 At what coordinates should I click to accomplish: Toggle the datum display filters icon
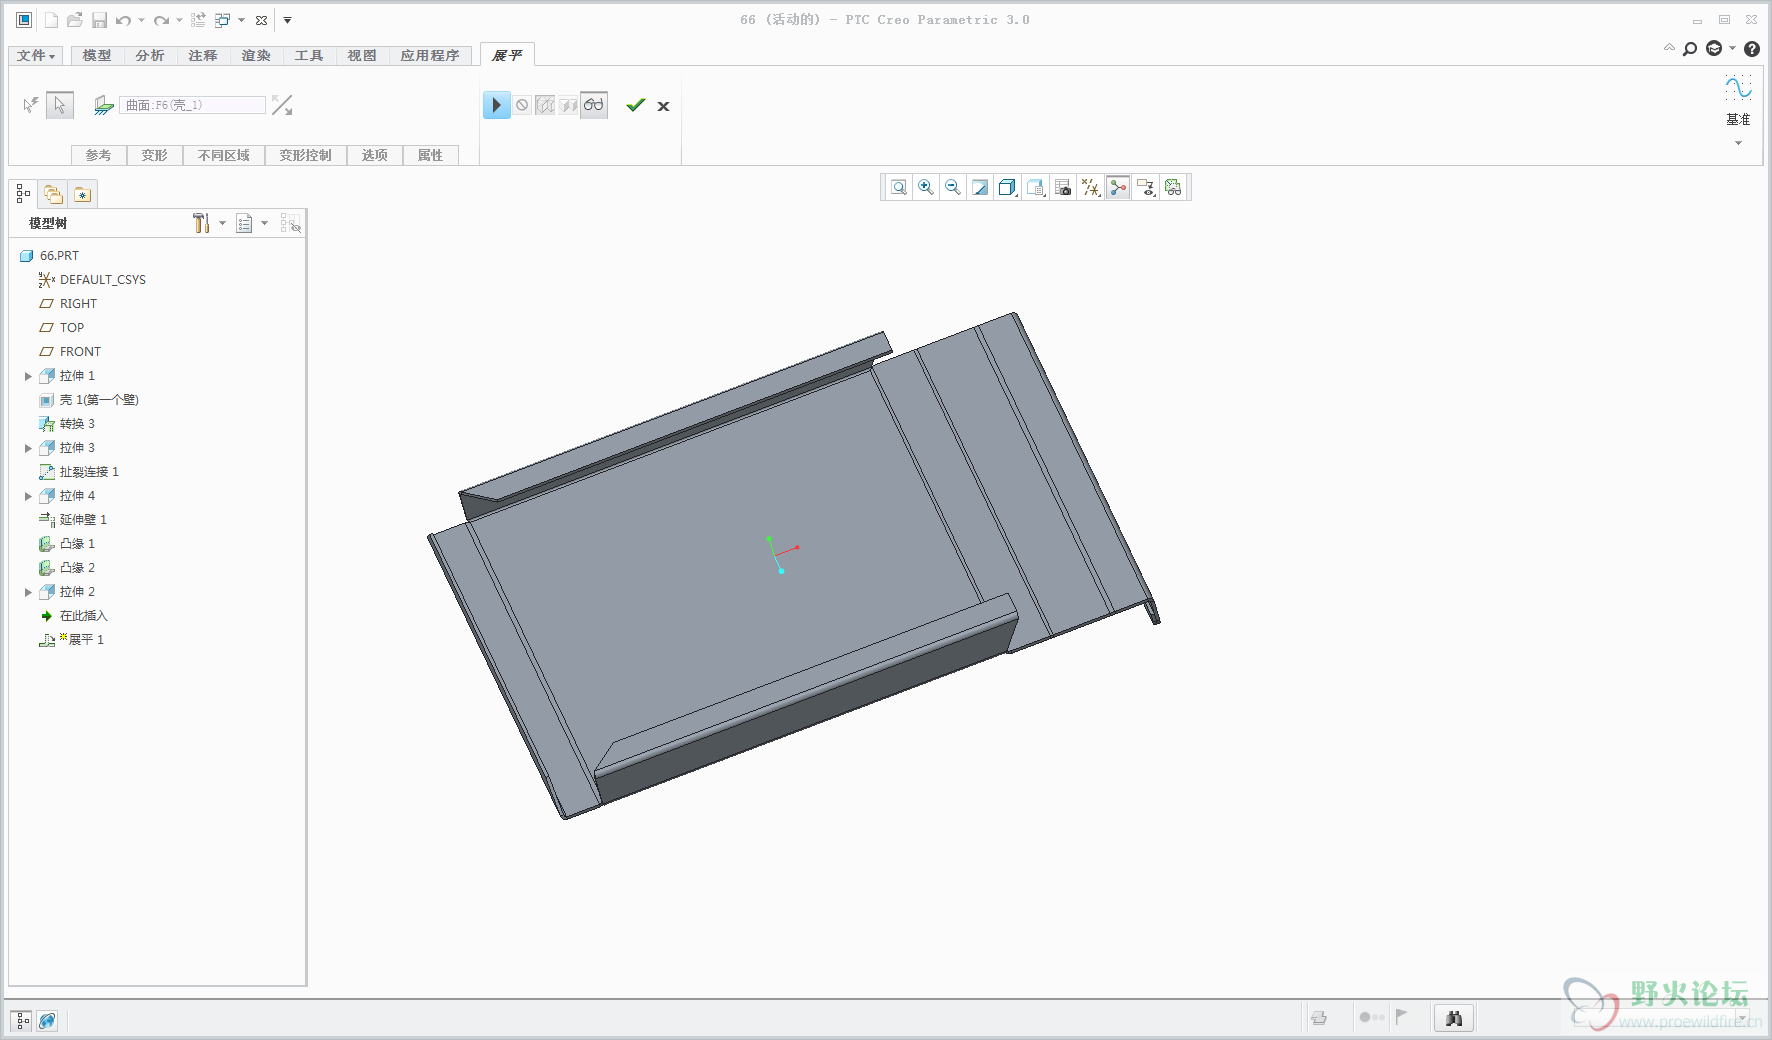click(1091, 188)
